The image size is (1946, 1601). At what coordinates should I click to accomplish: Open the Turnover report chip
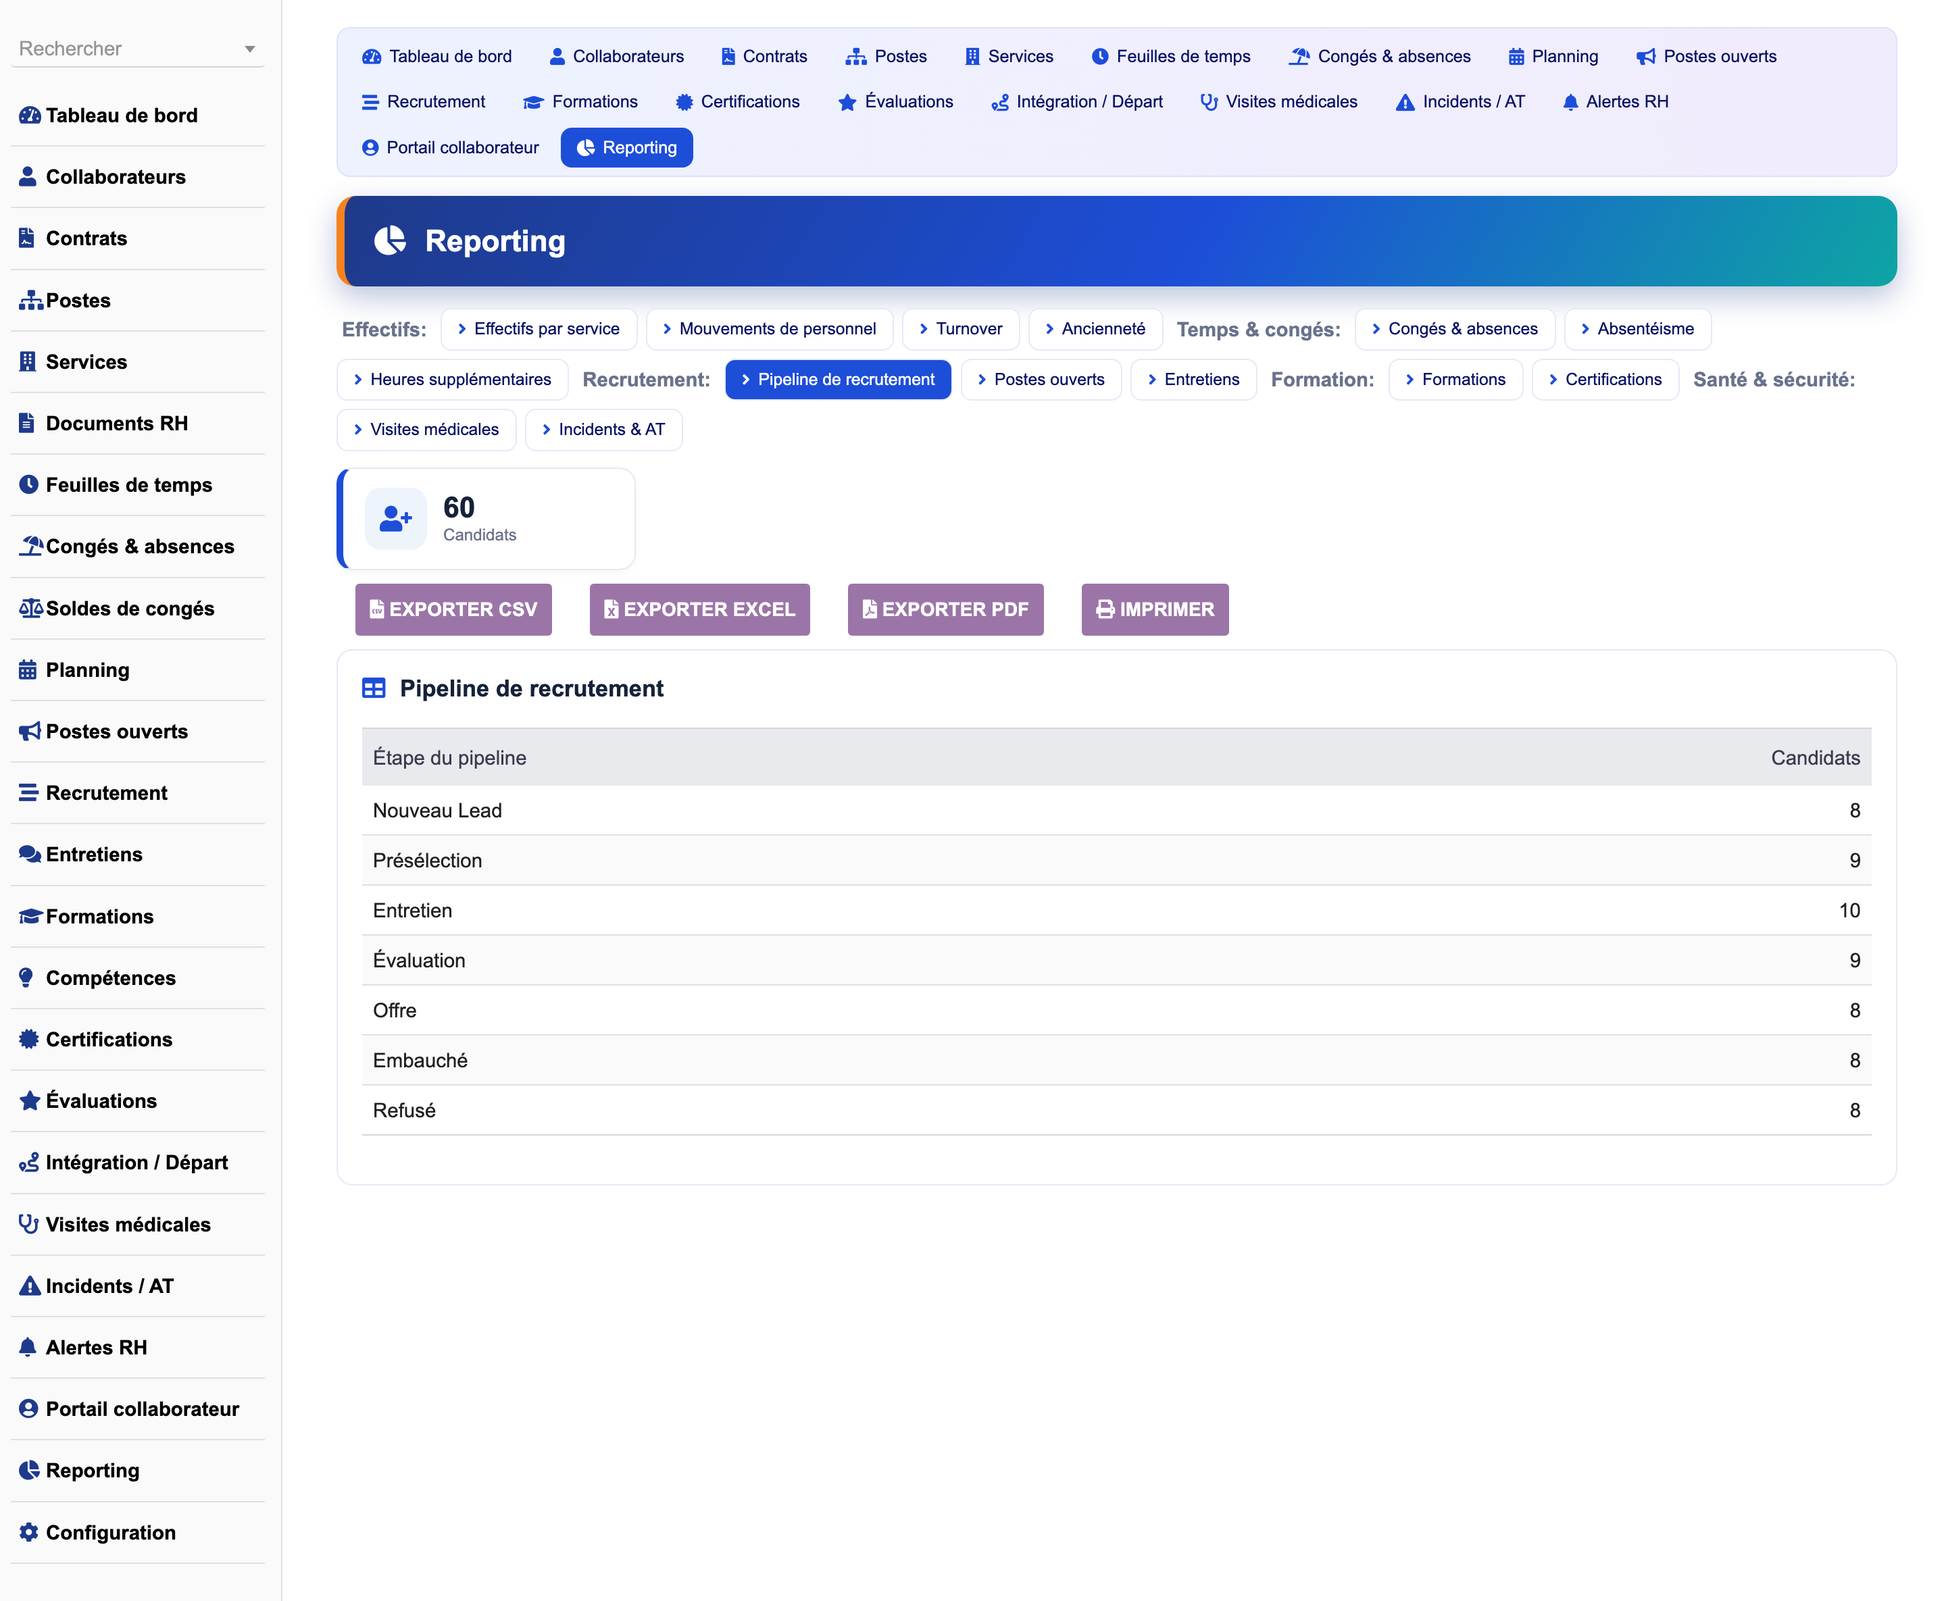tap(961, 329)
